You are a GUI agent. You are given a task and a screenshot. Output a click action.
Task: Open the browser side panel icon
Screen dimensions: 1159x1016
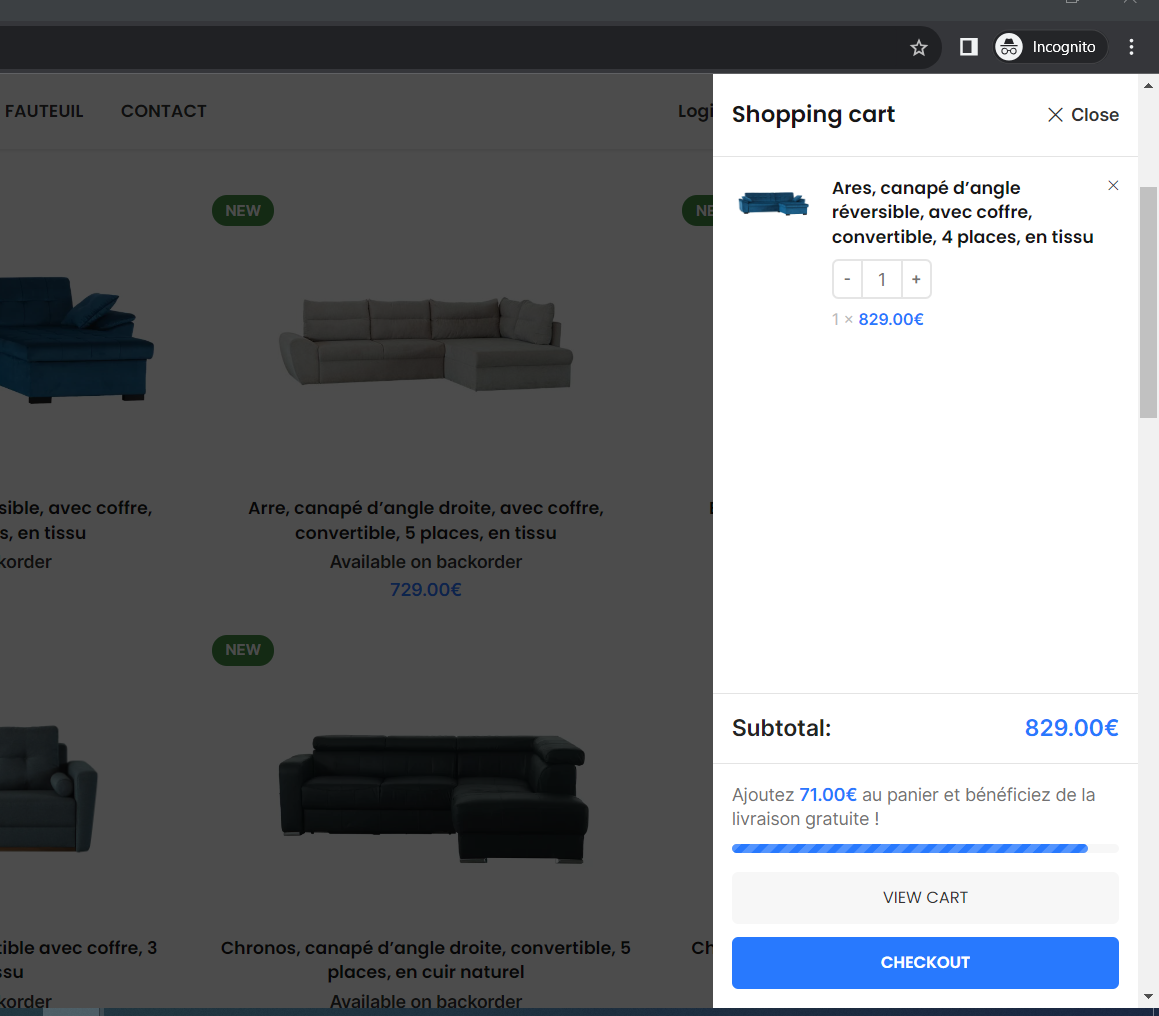968,47
